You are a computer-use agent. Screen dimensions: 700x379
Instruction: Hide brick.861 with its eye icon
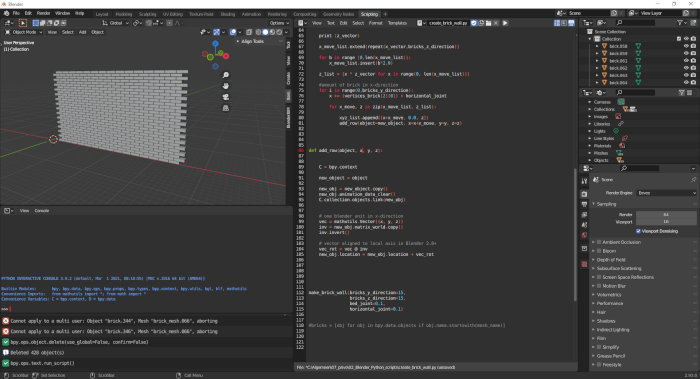[x=686, y=61]
